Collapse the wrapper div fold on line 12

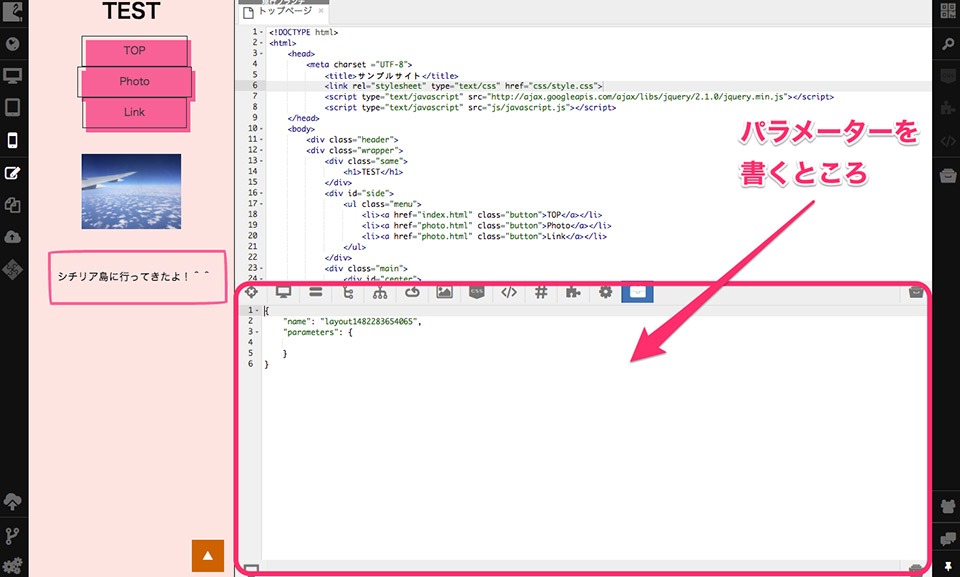[x=261, y=150]
